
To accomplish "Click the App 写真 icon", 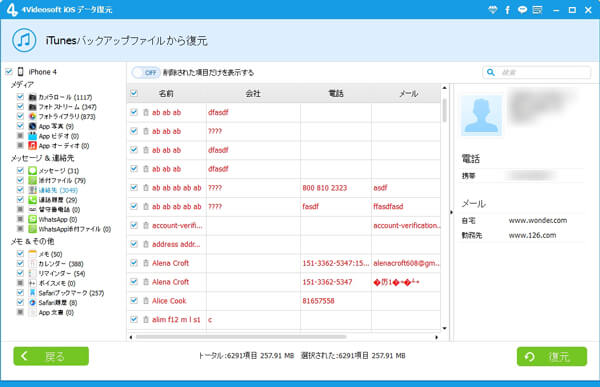I will (33, 126).
